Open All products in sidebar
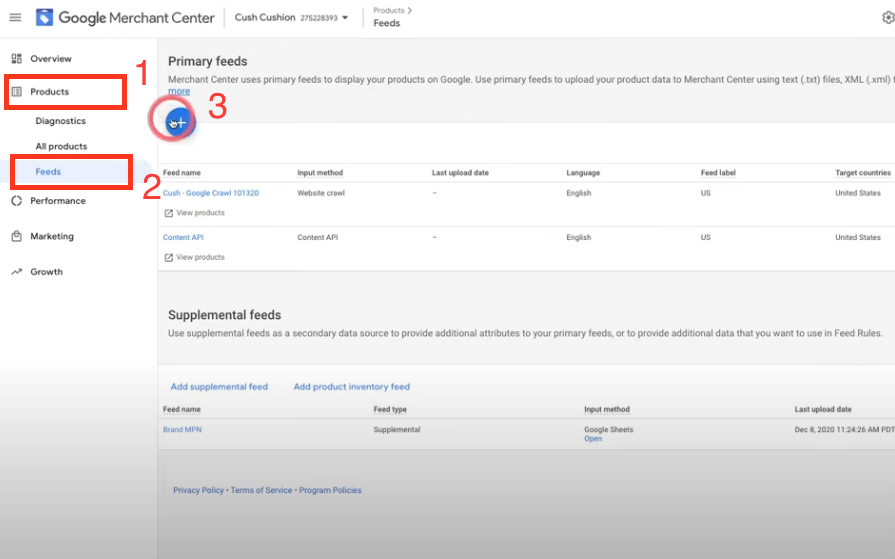Screen dimensions: 895x559 (61, 146)
